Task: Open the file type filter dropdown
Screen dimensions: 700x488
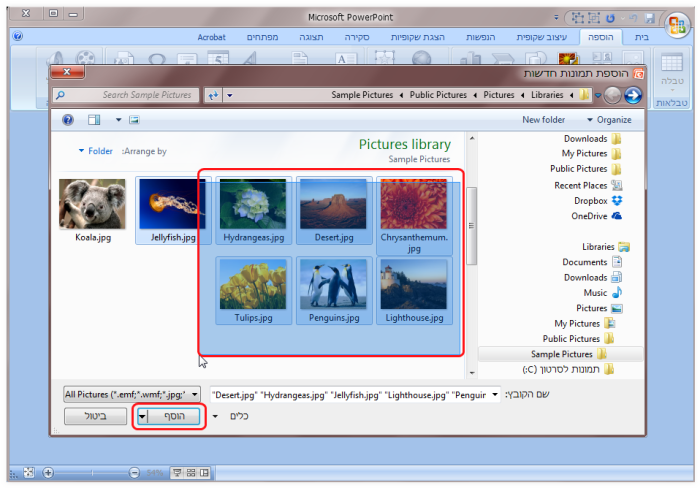Action: coord(132,395)
